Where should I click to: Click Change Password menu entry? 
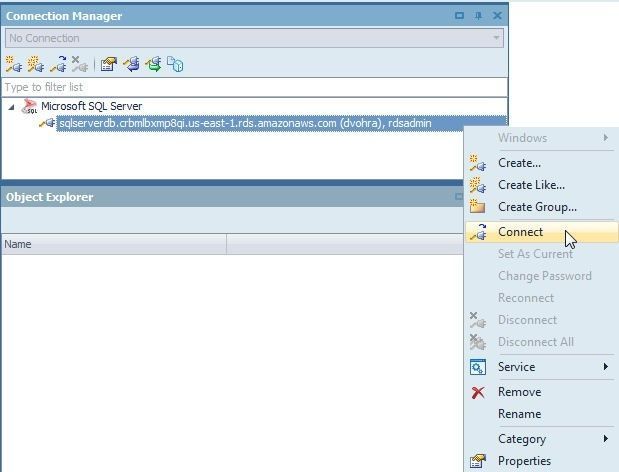pyautogui.click(x=541, y=276)
